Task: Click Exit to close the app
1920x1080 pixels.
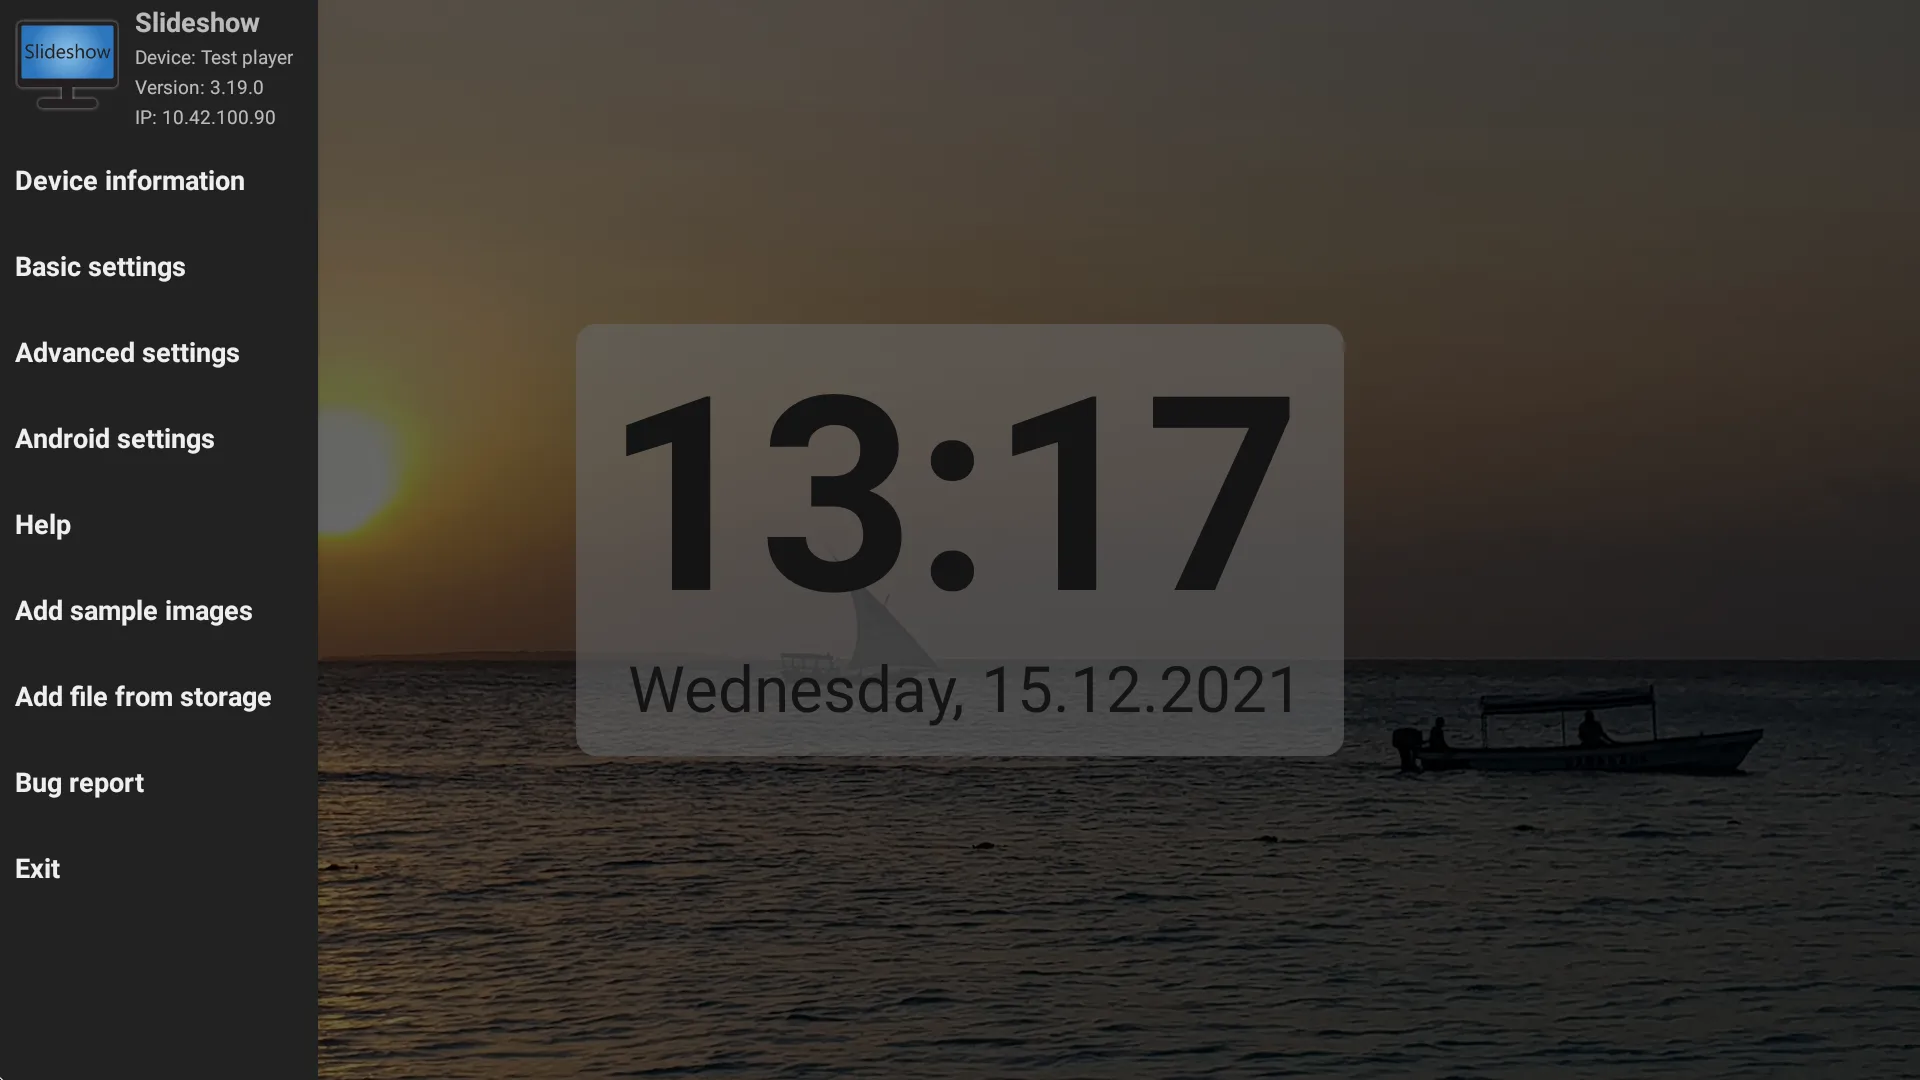Action: (37, 866)
